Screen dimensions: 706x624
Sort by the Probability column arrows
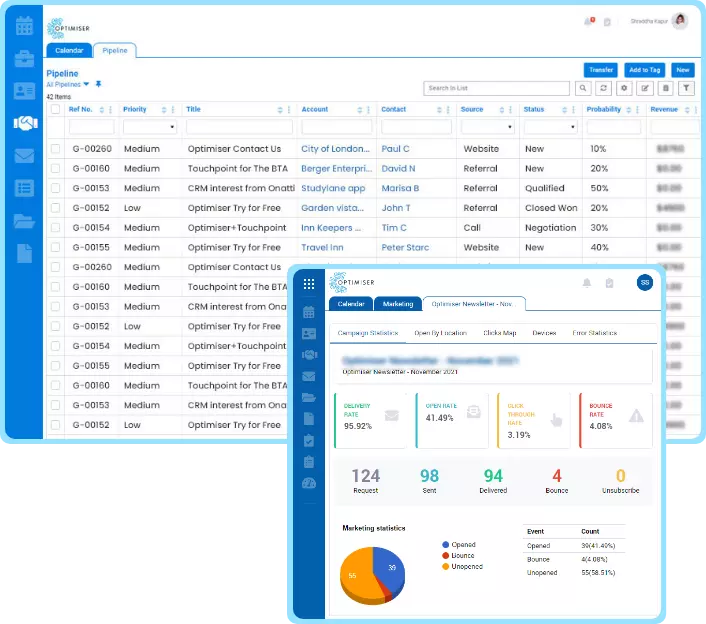pyautogui.click(x=629, y=109)
